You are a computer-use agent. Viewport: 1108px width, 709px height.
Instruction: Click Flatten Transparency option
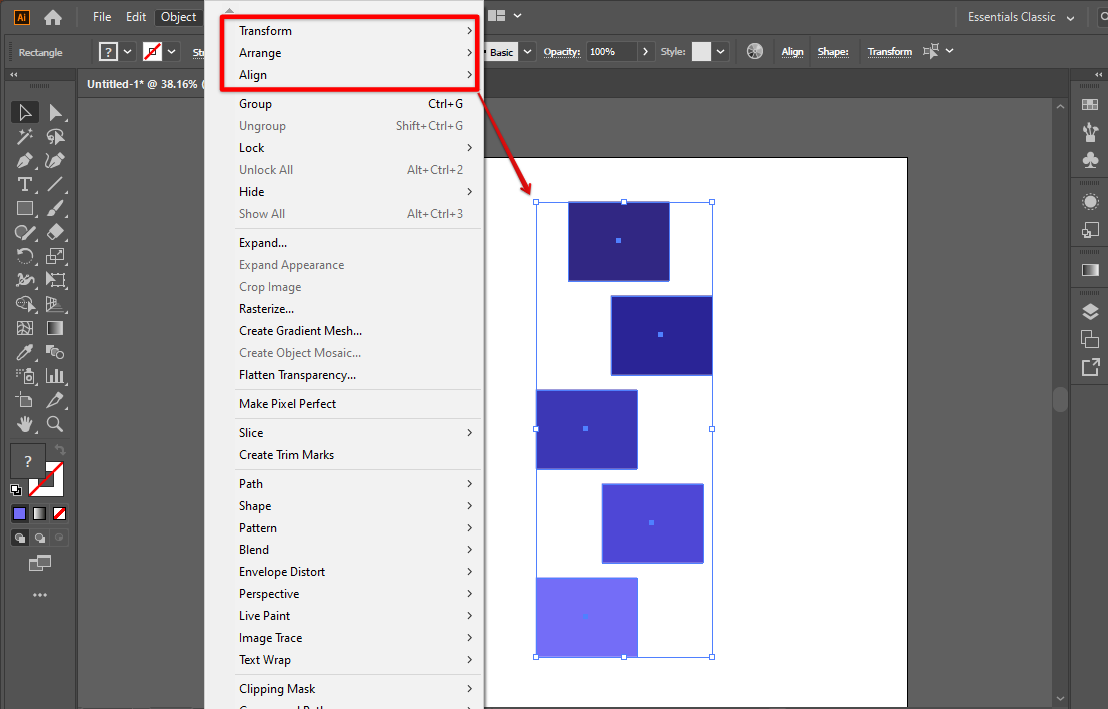296,374
